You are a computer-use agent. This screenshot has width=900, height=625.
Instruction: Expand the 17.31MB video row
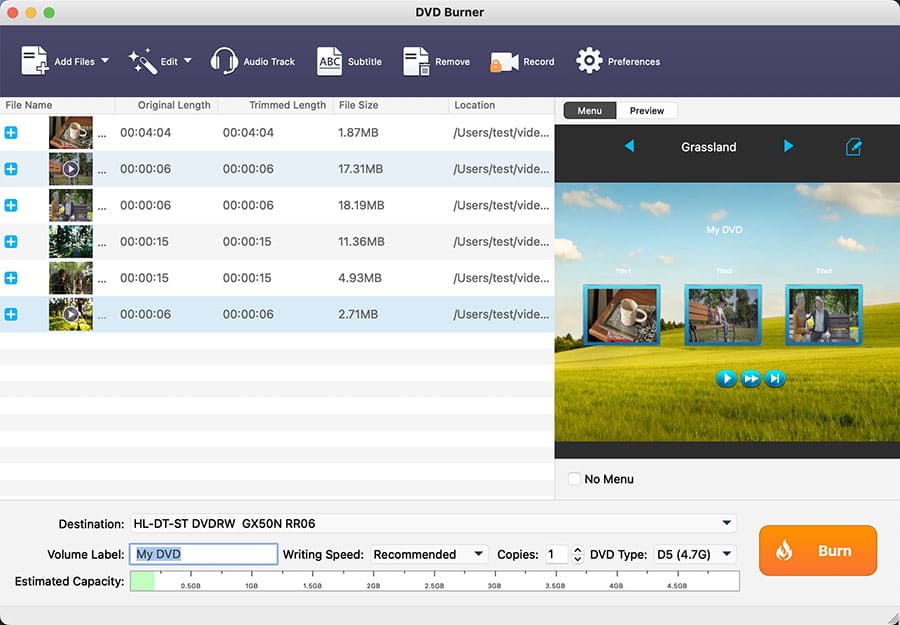pos(11,169)
